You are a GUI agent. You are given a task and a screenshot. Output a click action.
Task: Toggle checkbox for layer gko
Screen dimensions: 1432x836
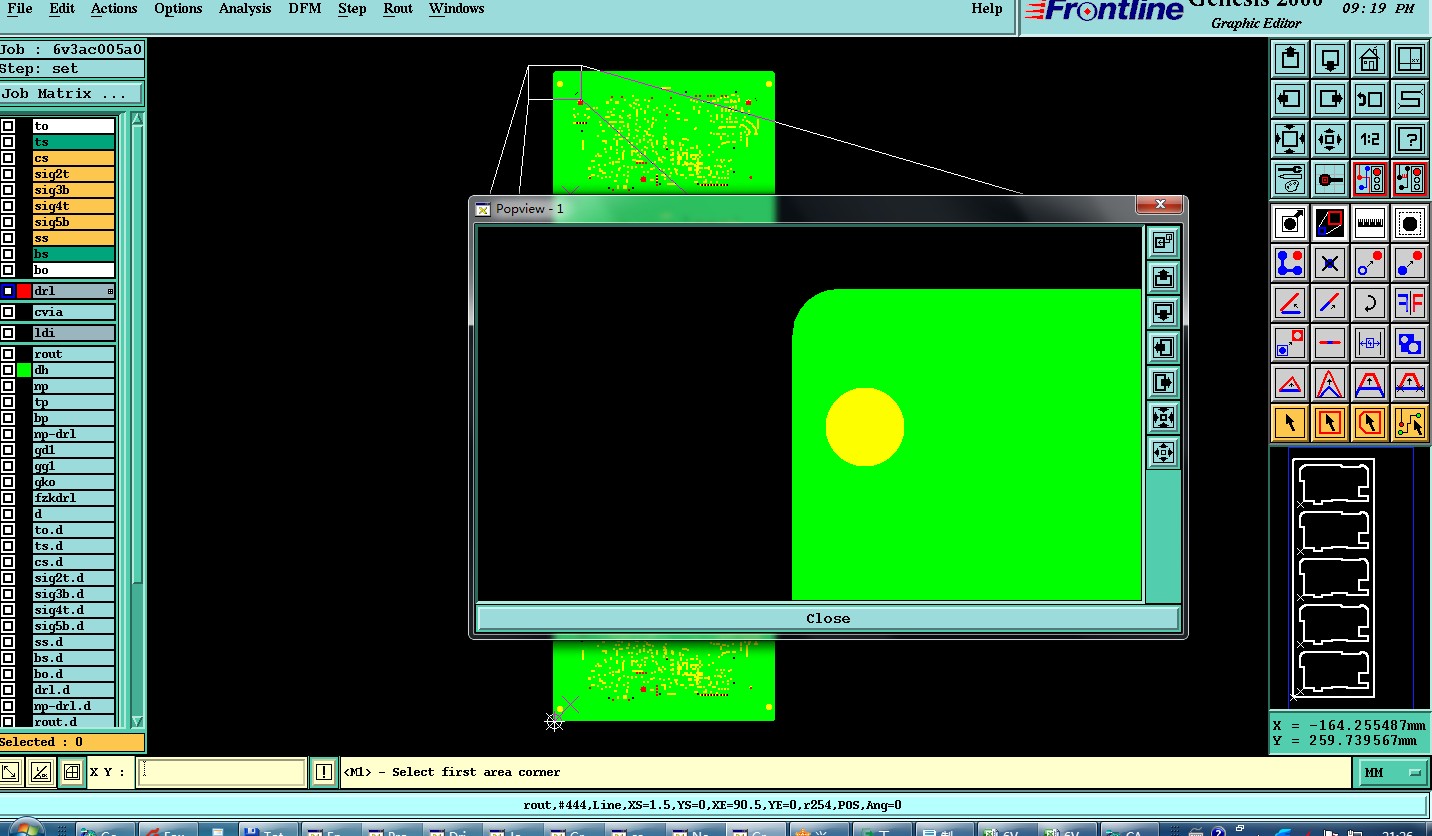pyautogui.click(x=8, y=482)
